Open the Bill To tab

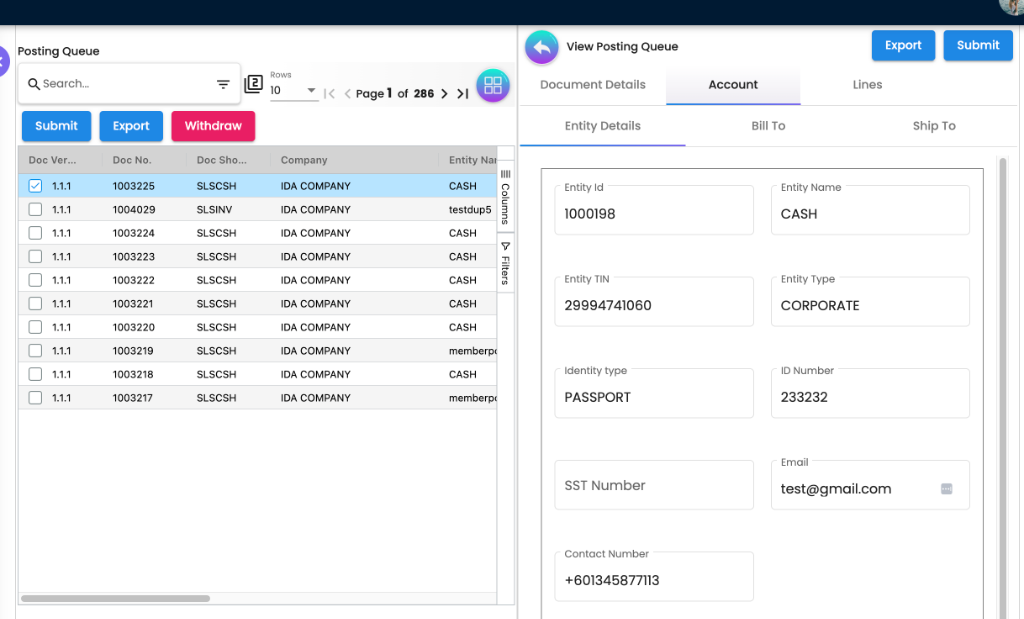(768, 126)
